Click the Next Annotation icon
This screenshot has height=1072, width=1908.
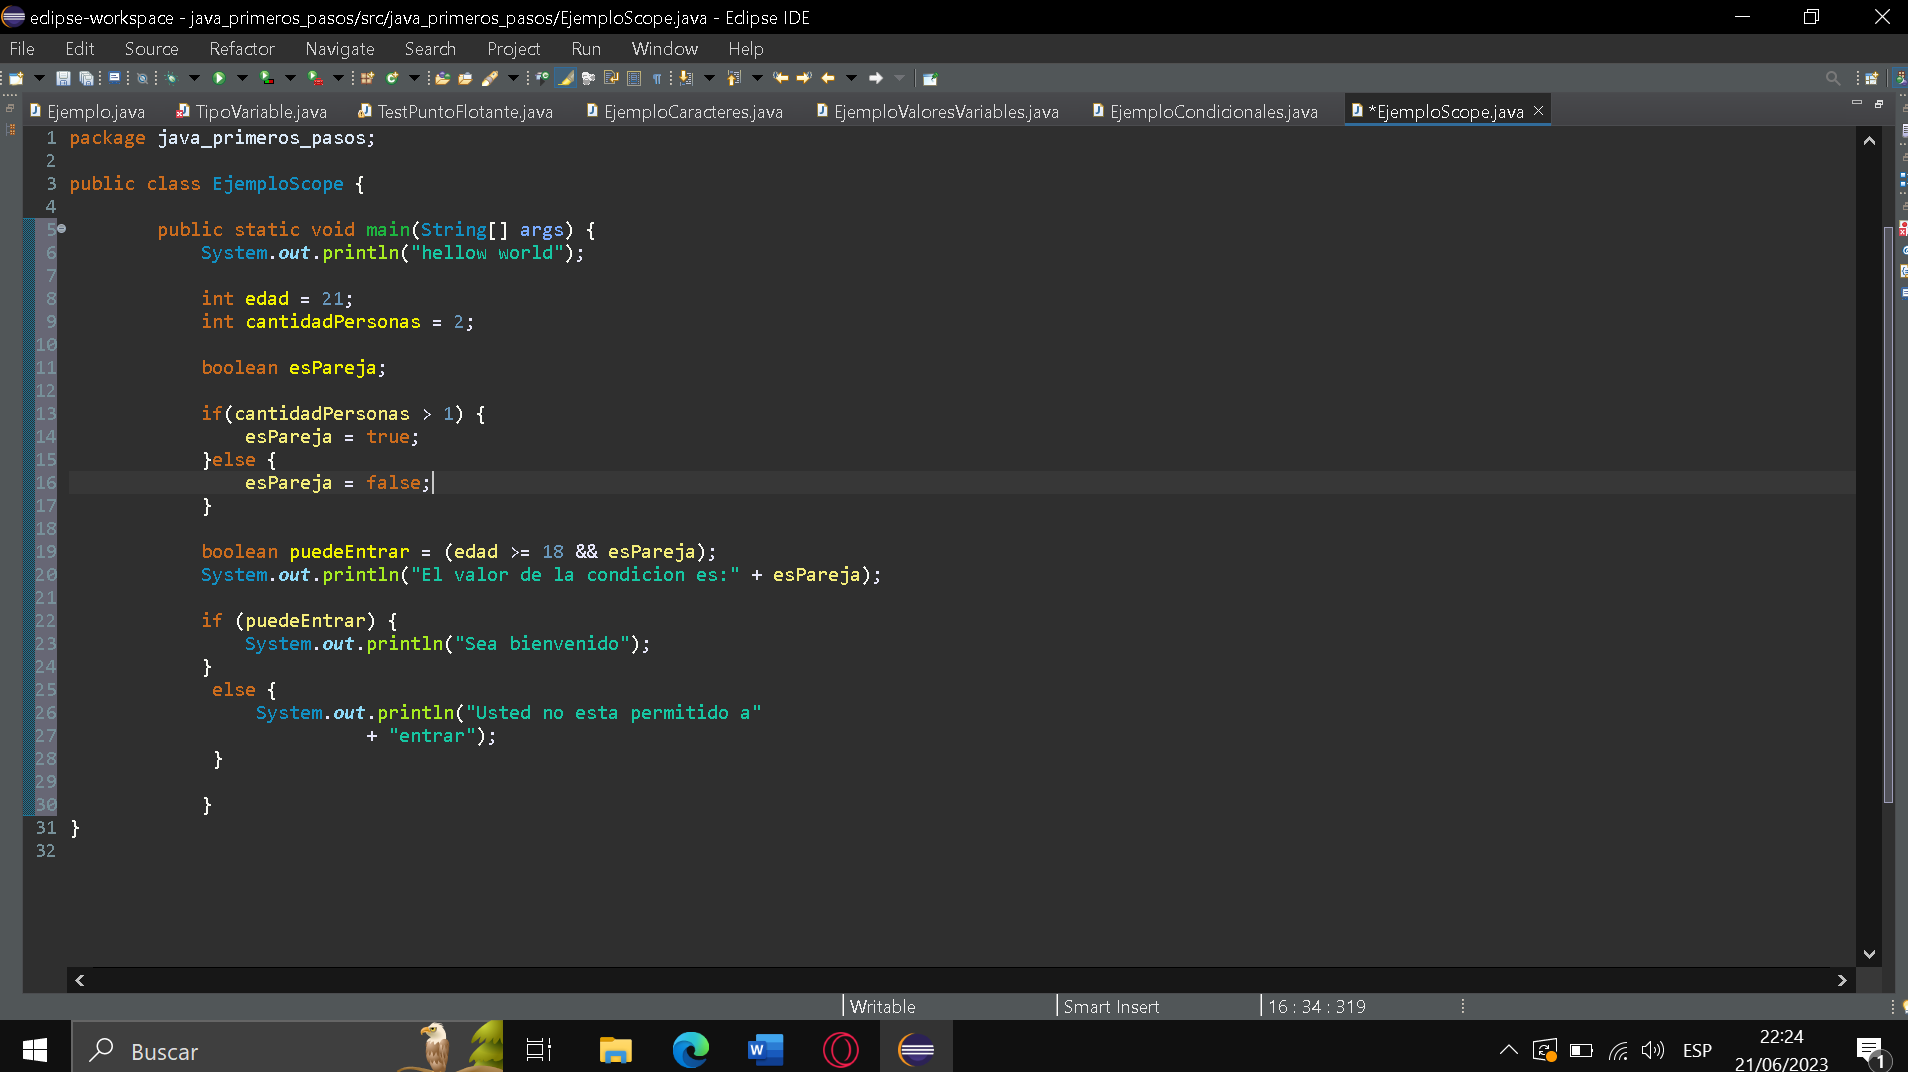point(686,78)
